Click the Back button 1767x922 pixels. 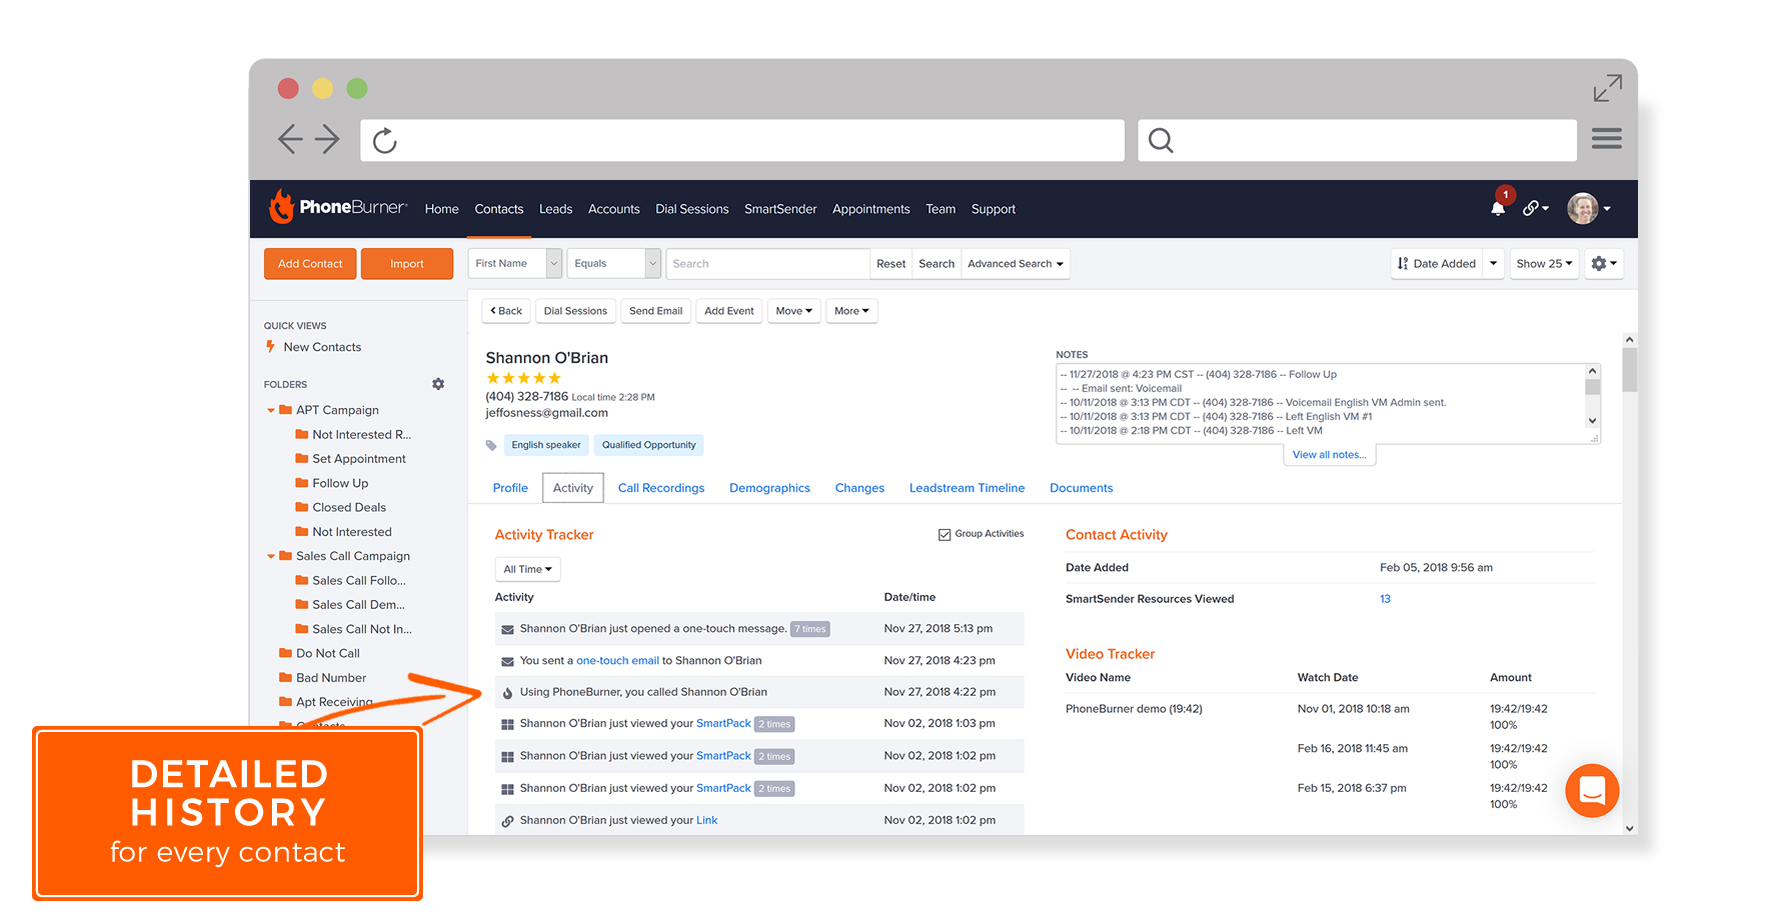[506, 311]
